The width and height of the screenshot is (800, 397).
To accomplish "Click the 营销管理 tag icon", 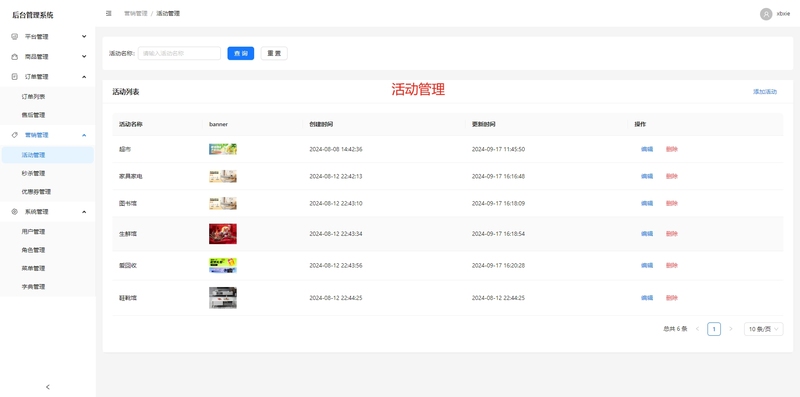I will click(14, 135).
